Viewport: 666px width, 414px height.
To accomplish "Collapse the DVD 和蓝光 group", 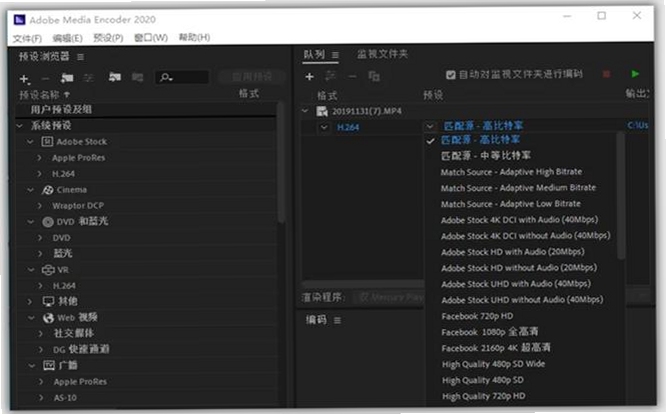I will coord(31,222).
